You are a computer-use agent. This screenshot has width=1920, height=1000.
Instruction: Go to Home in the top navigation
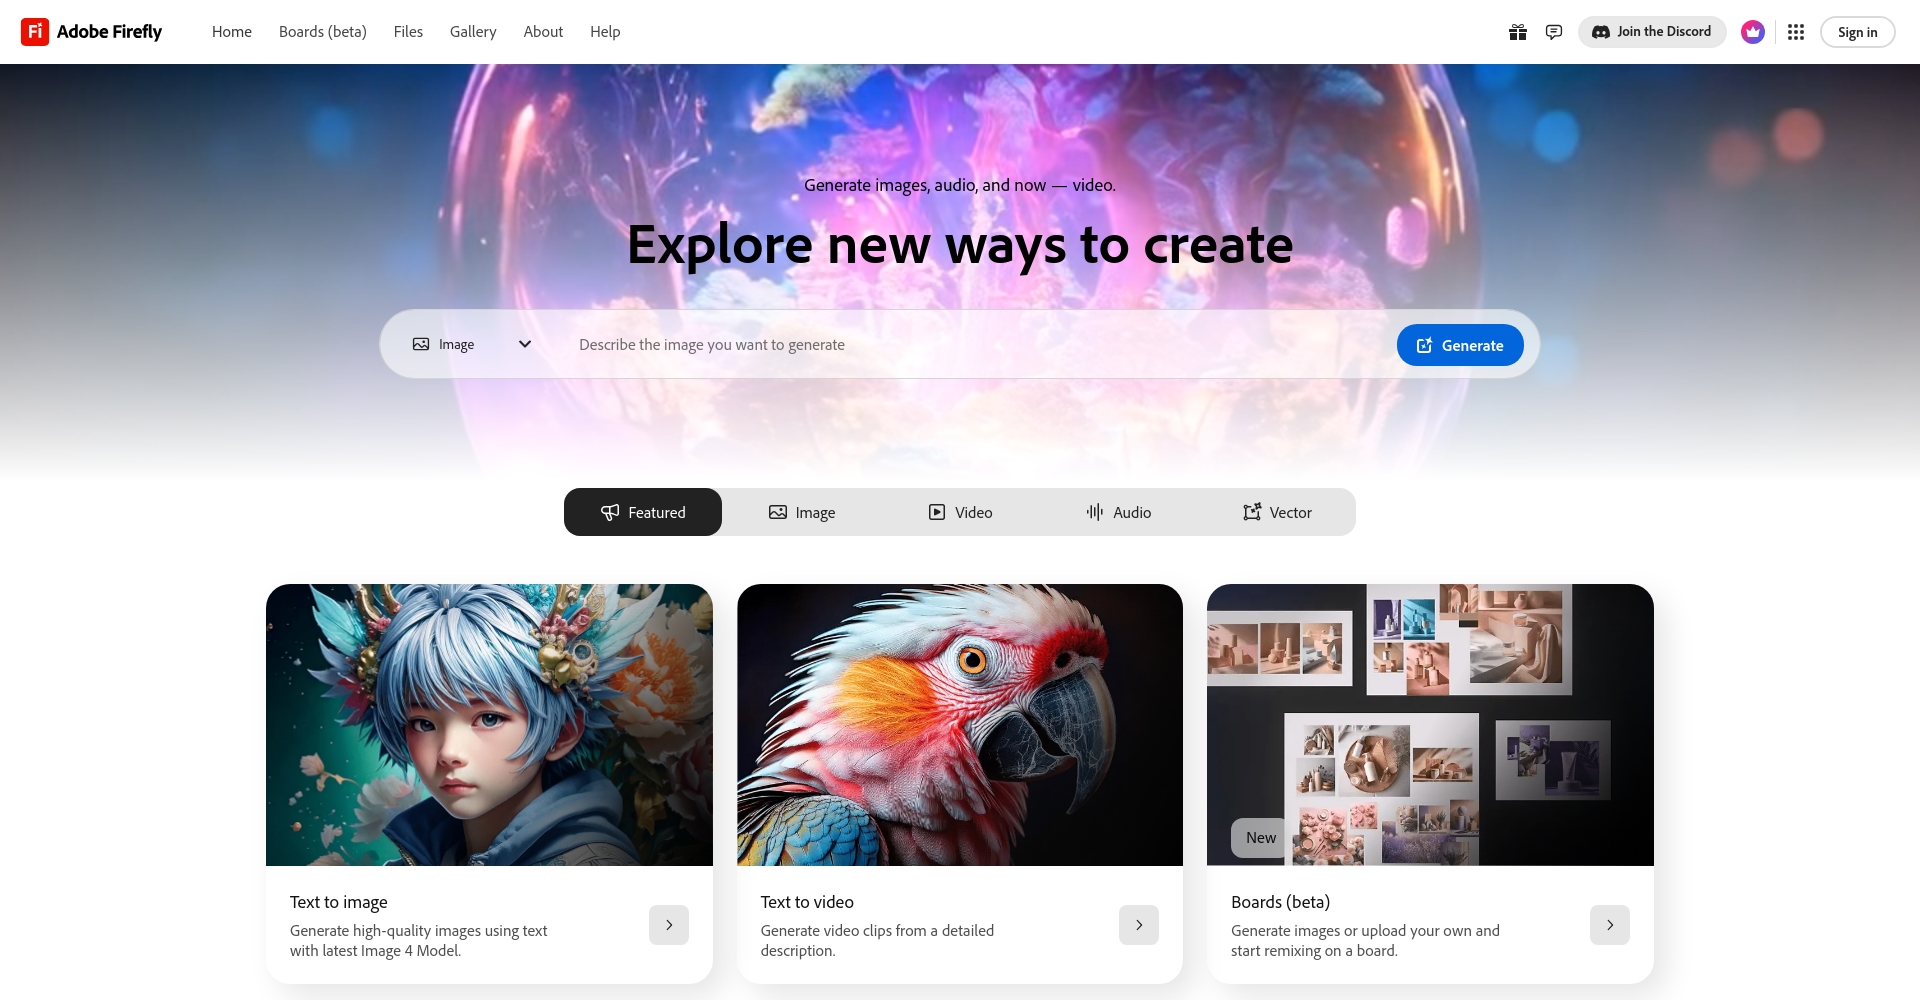(x=232, y=32)
